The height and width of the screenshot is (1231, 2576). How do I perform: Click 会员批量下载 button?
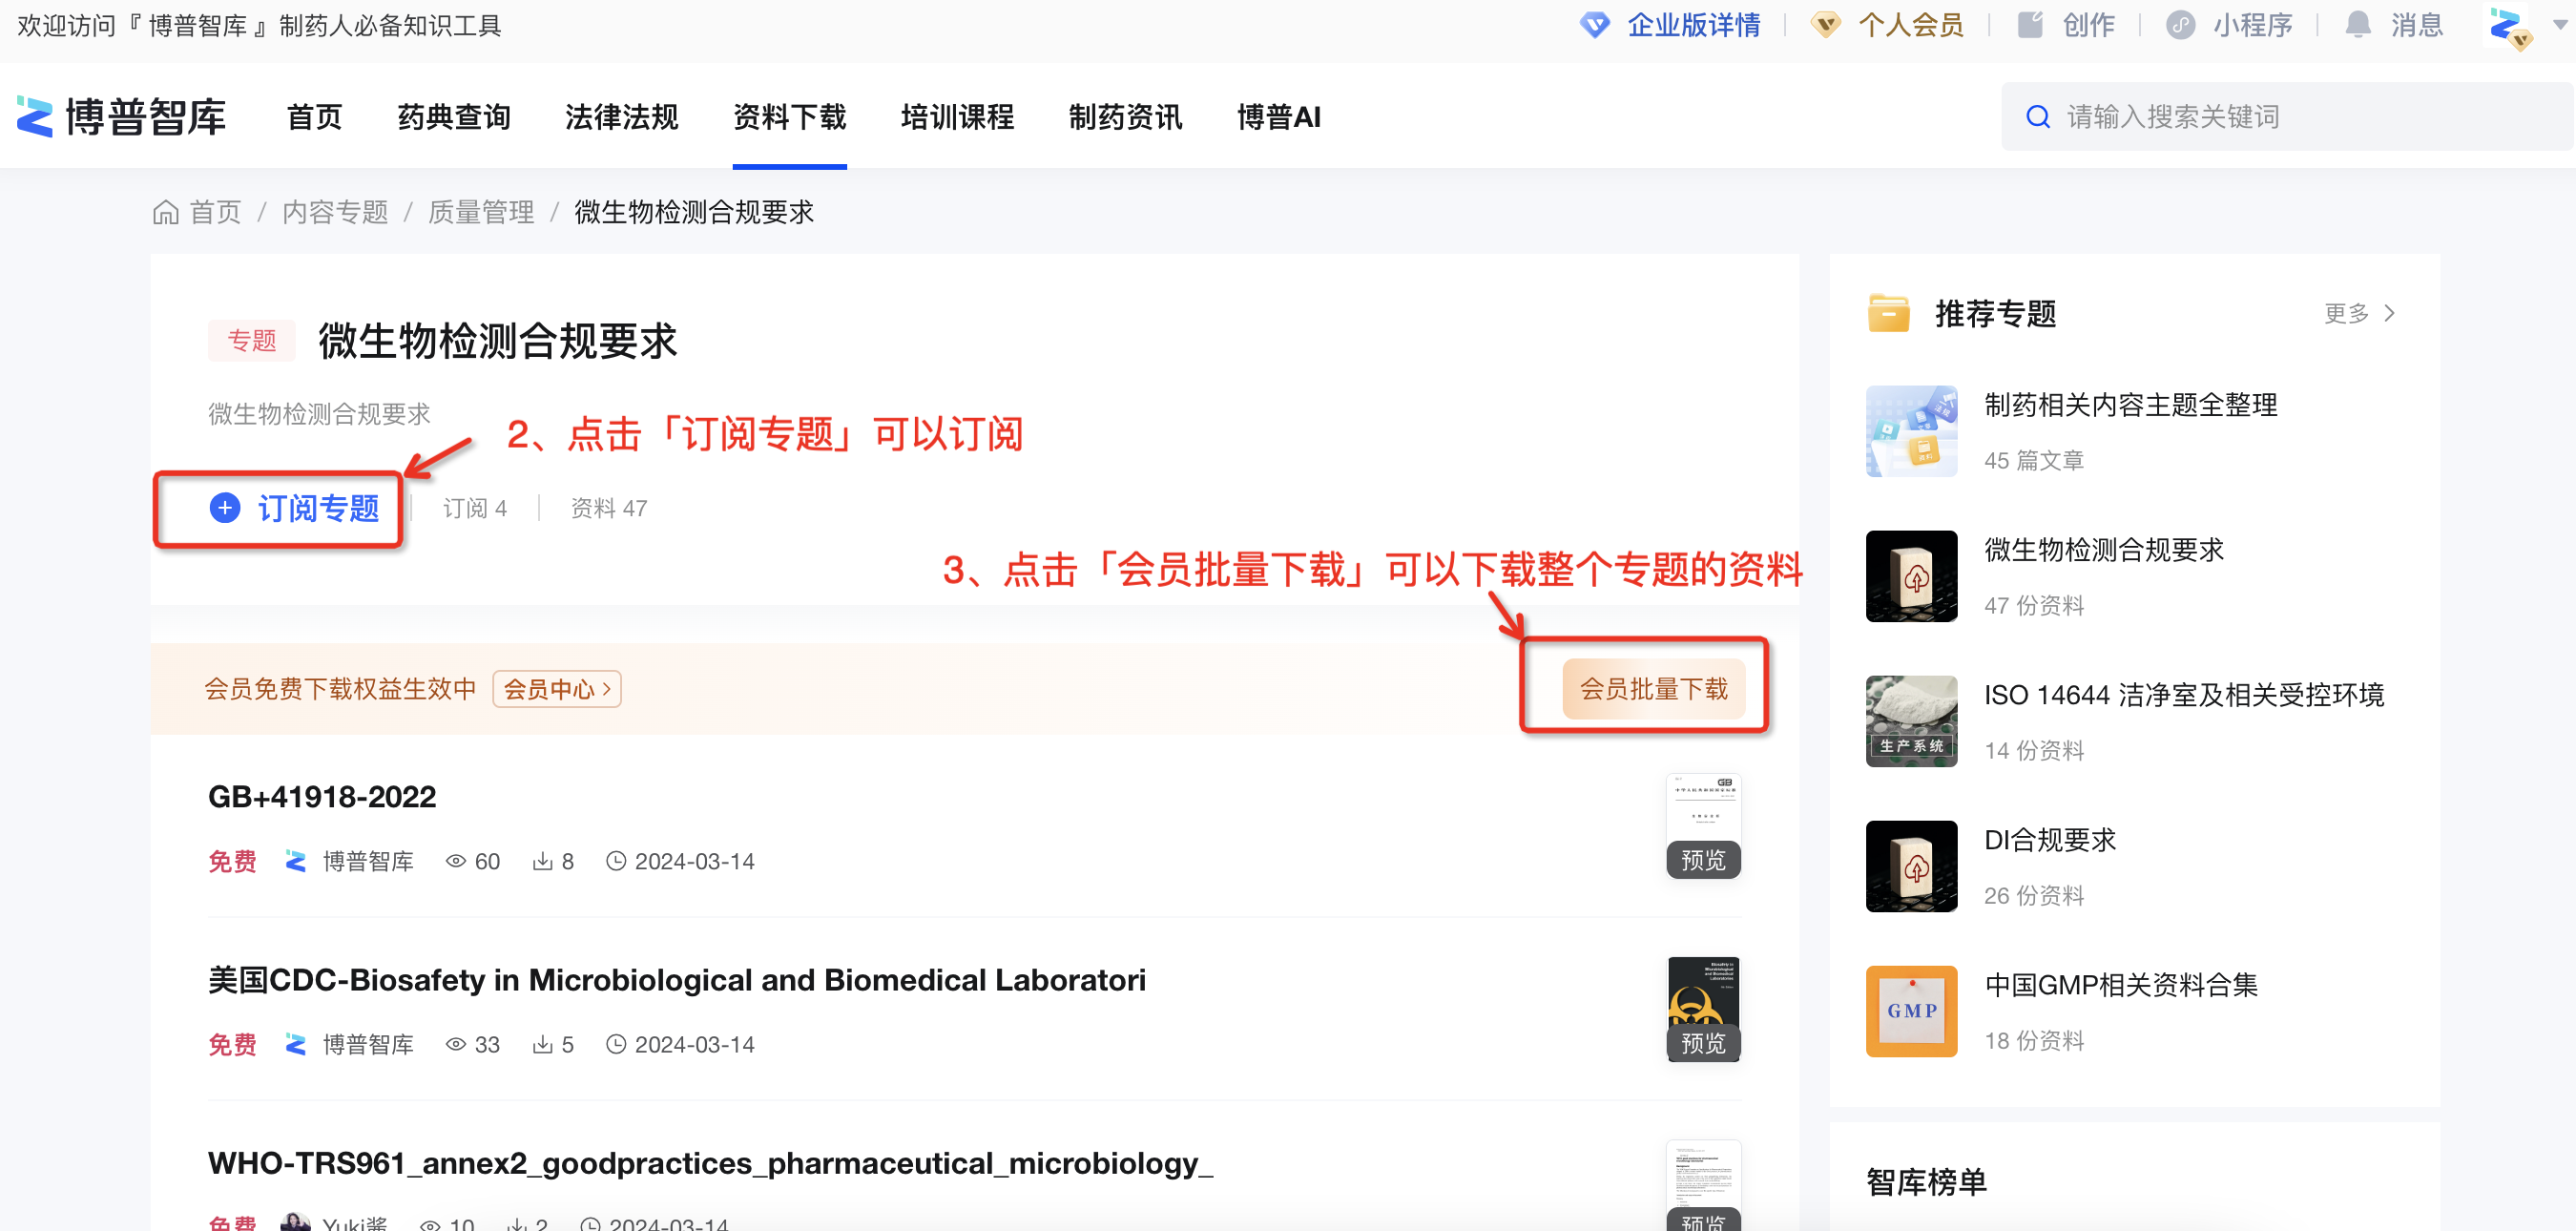1654,689
